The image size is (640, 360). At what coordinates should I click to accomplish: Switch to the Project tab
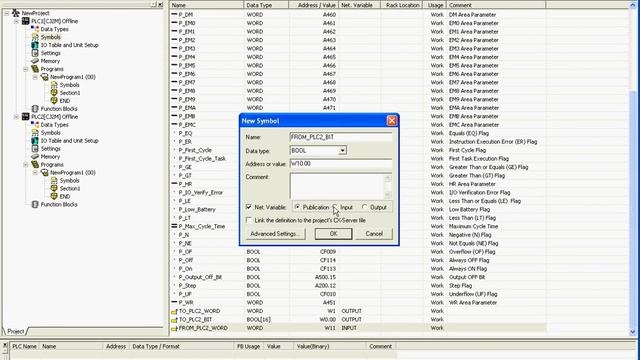16,331
